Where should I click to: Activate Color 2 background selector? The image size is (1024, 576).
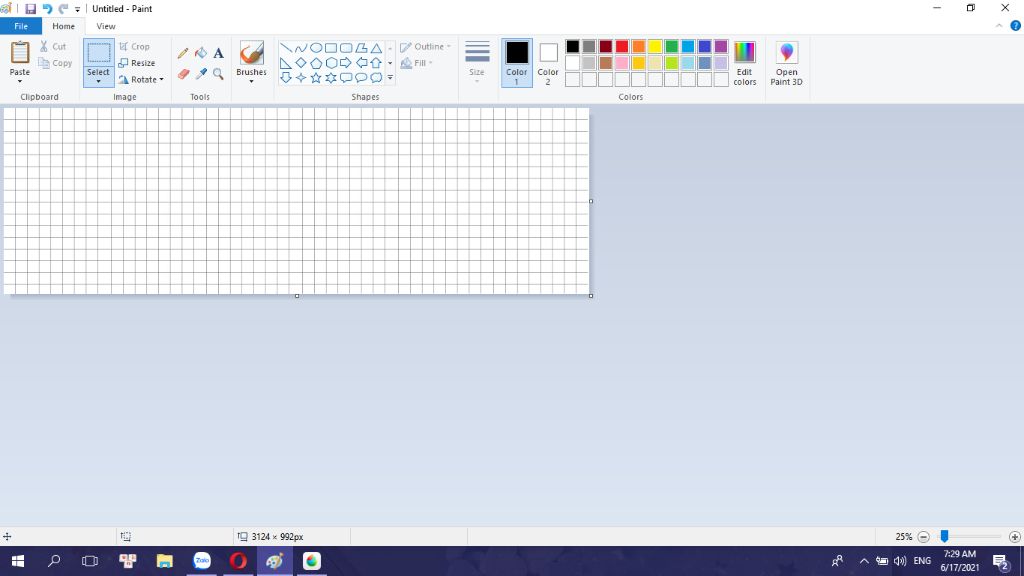click(548, 63)
